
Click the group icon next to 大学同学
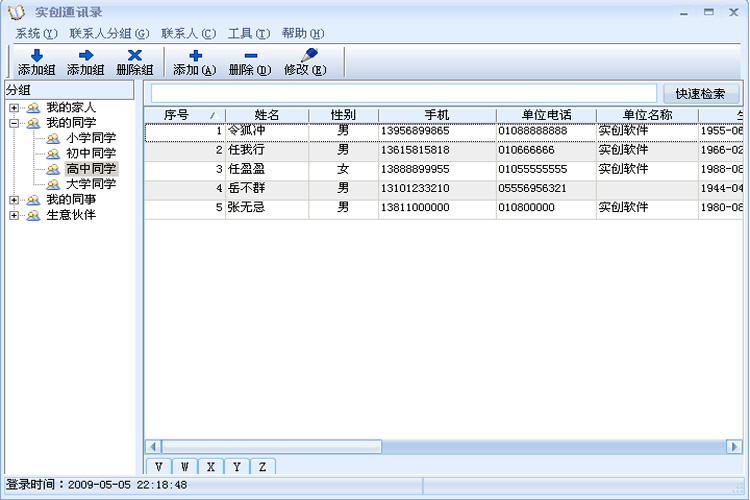pos(53,185)
